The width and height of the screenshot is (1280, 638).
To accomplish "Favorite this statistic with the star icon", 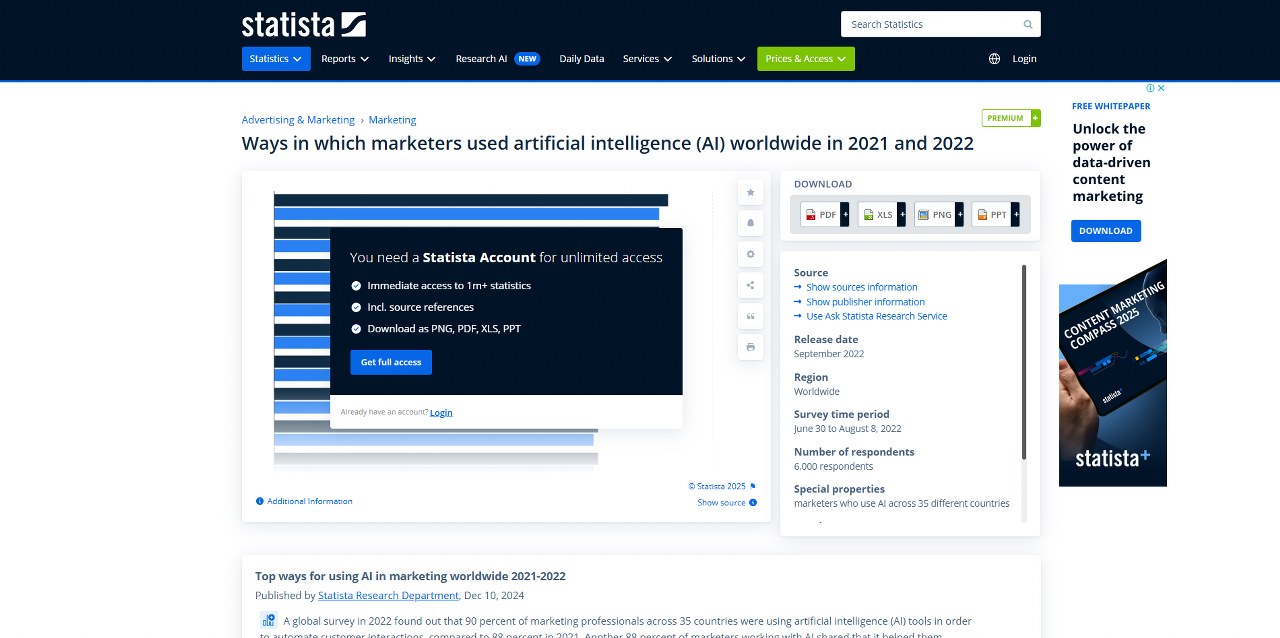I will 750,192.
